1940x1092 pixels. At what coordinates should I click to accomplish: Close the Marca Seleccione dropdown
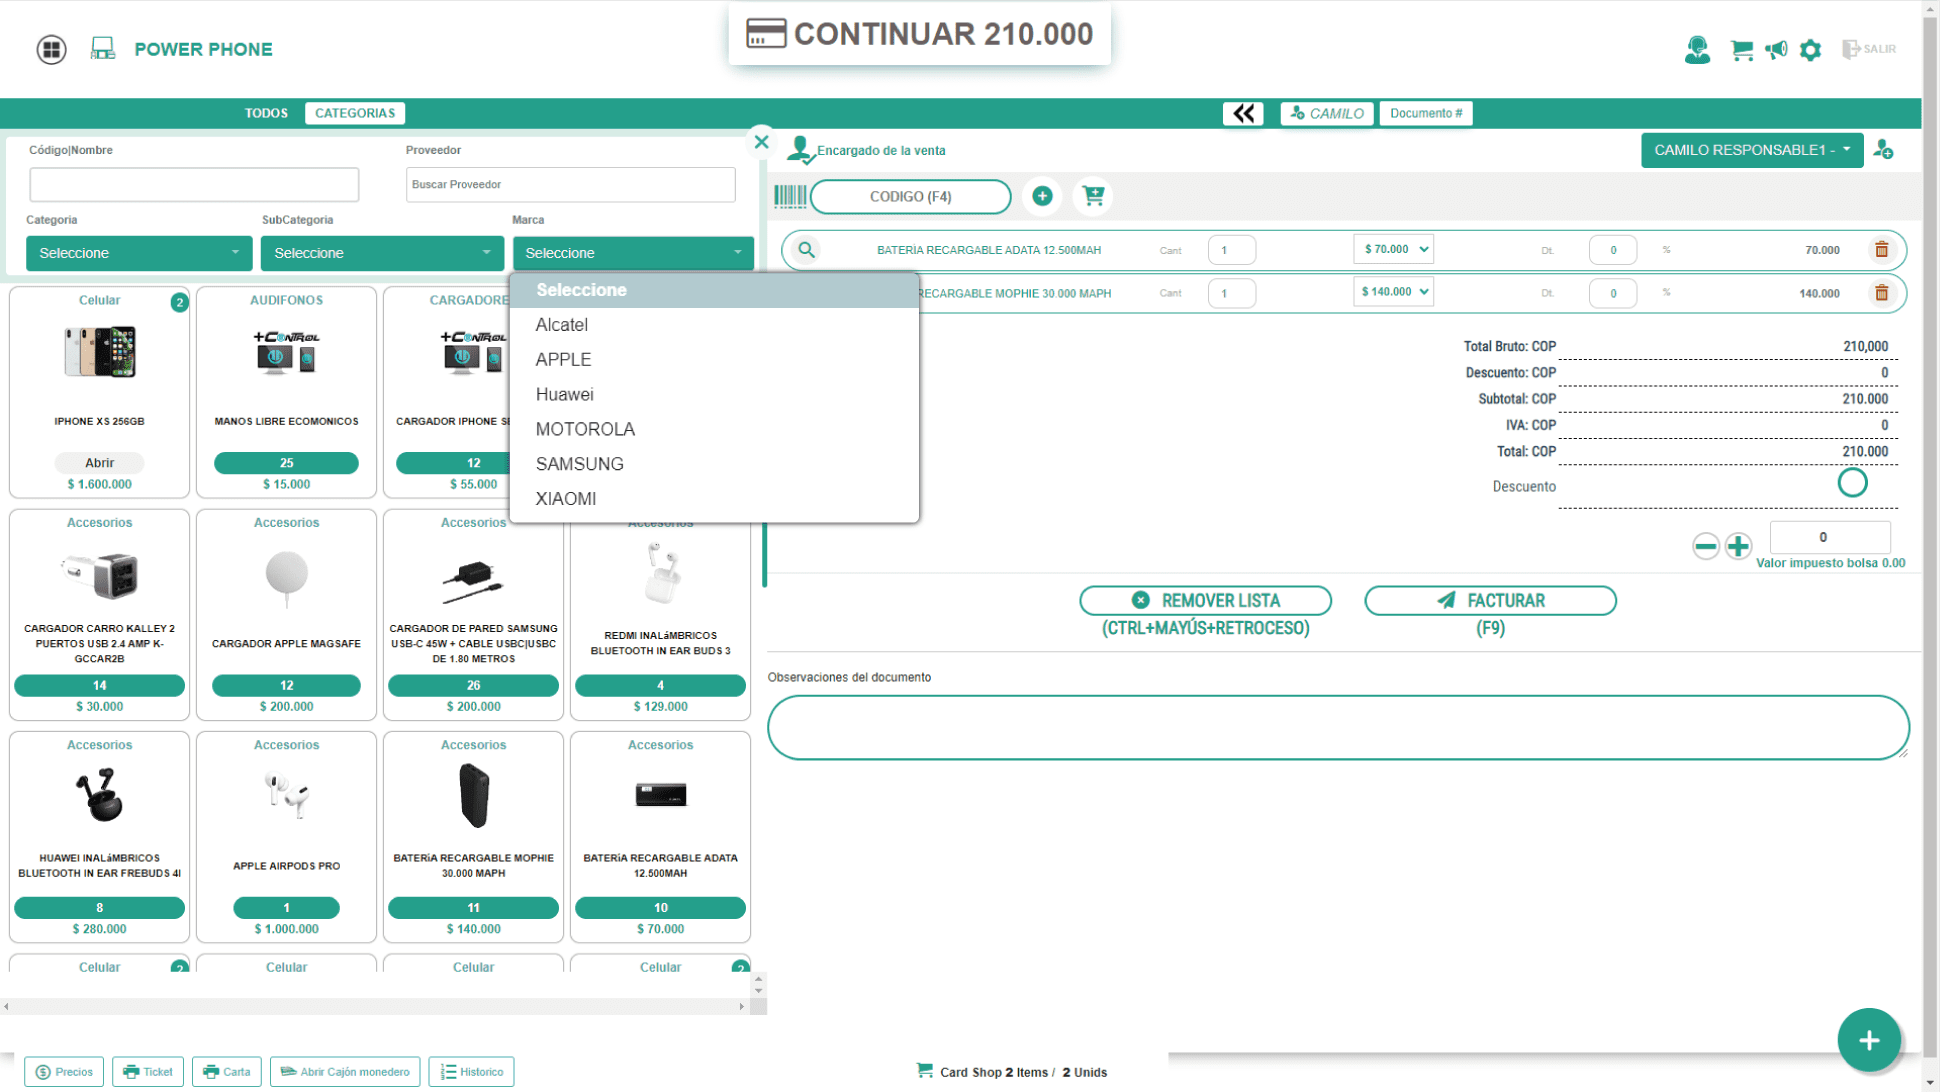pos(634,253)
